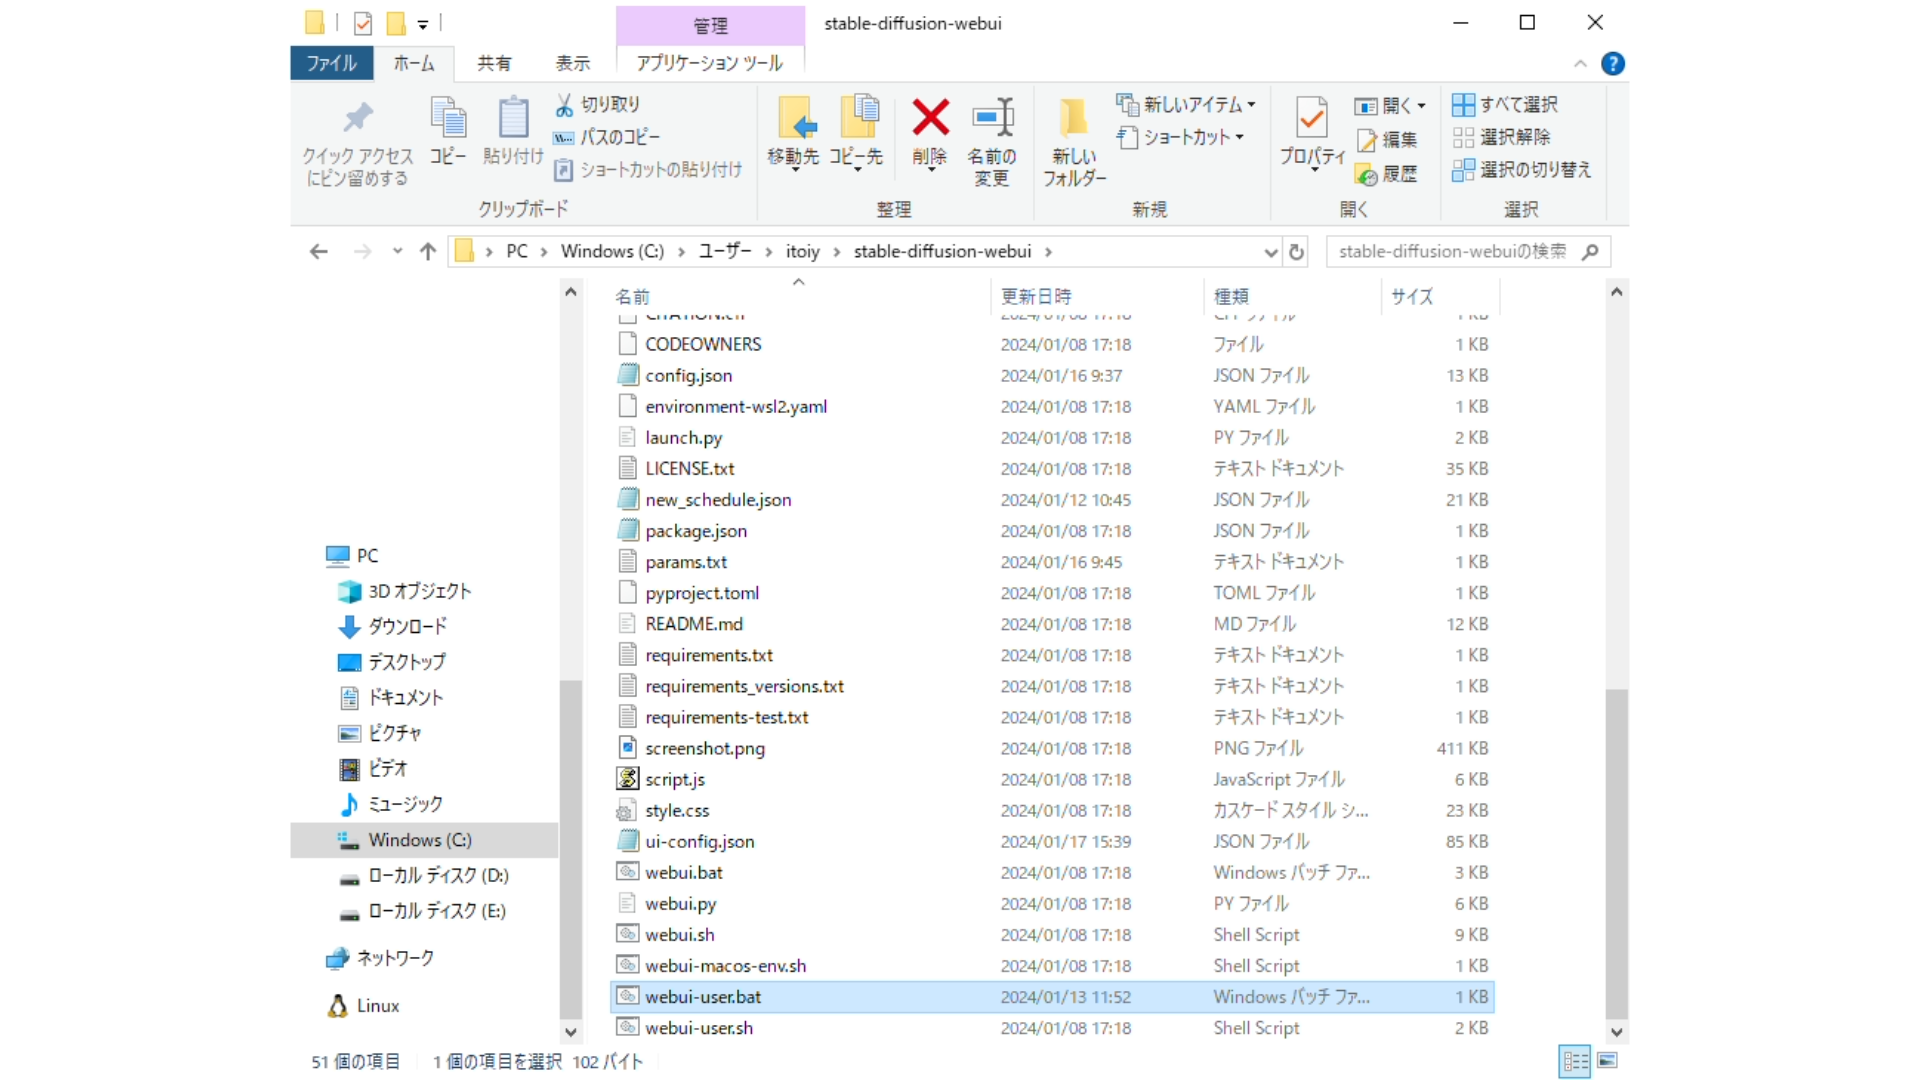Go back with the left arrow
Screen dimensions: 1920x1080
click(319, 252)
